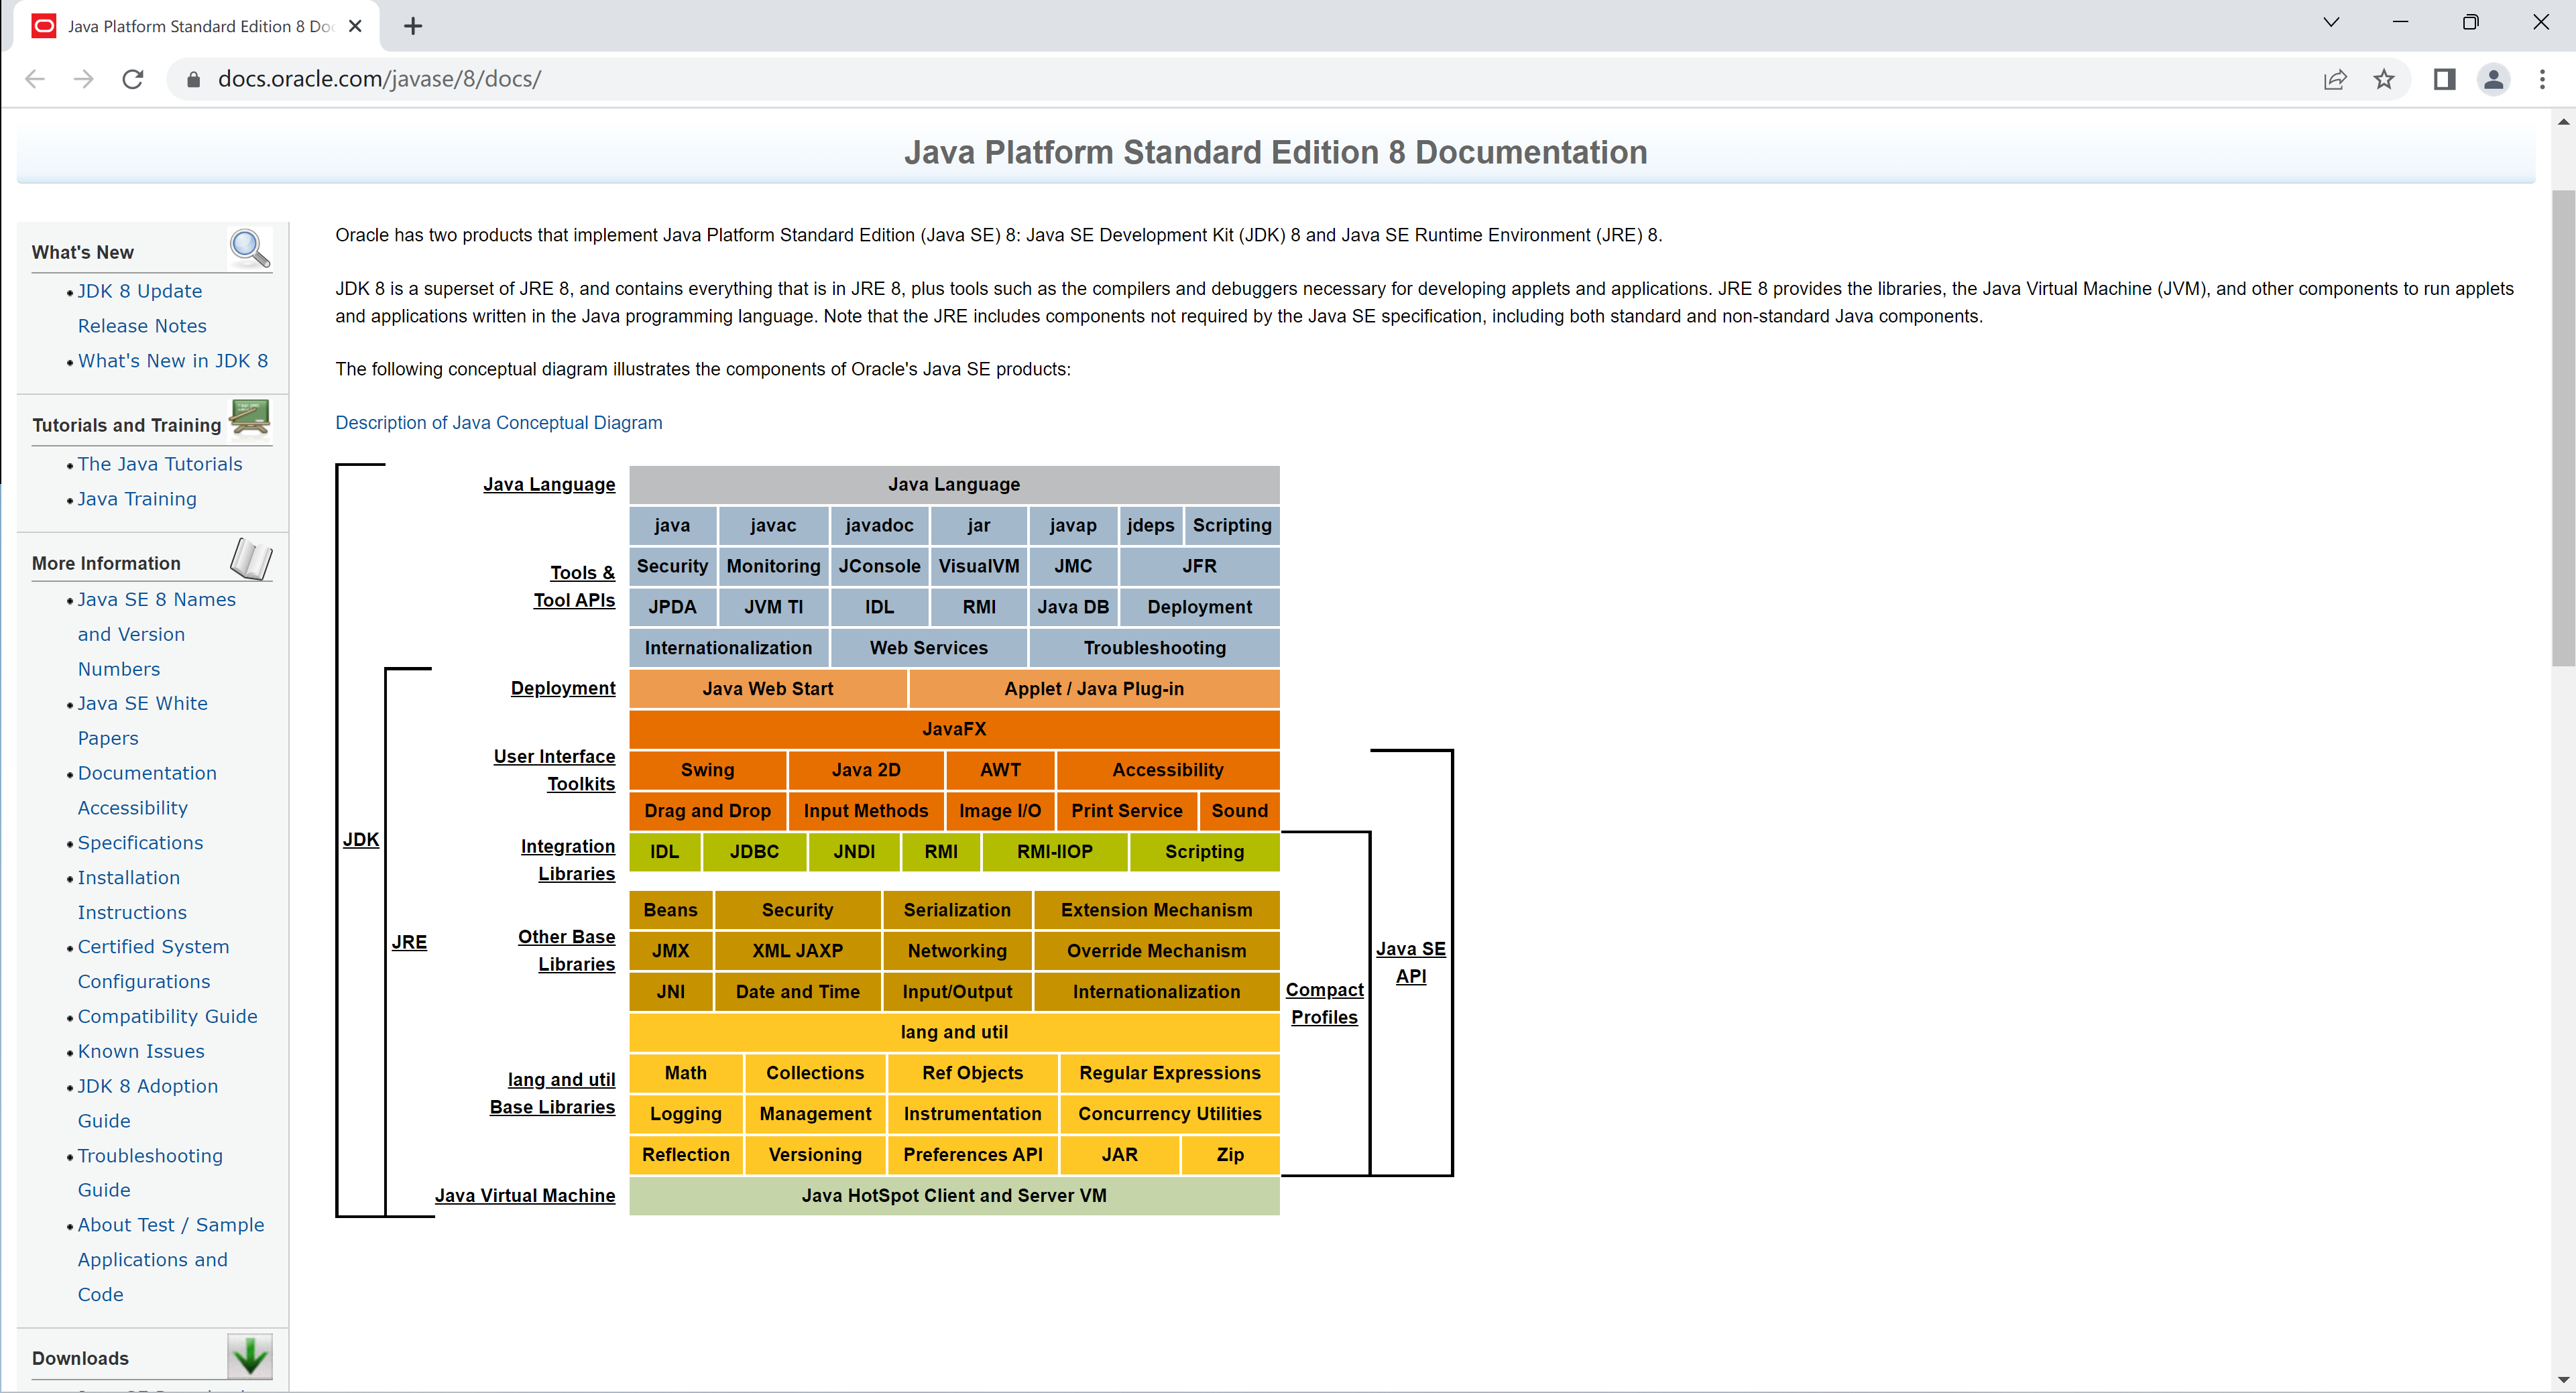Open the browser side panel icon
Image resolution: width=2576 pixels, height=1393 pixels.
click(x=2444, y=79)
